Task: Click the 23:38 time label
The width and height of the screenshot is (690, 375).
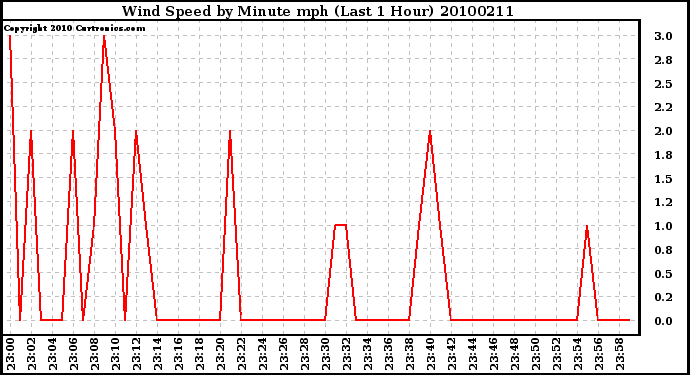Action: [x=410, y=354]
